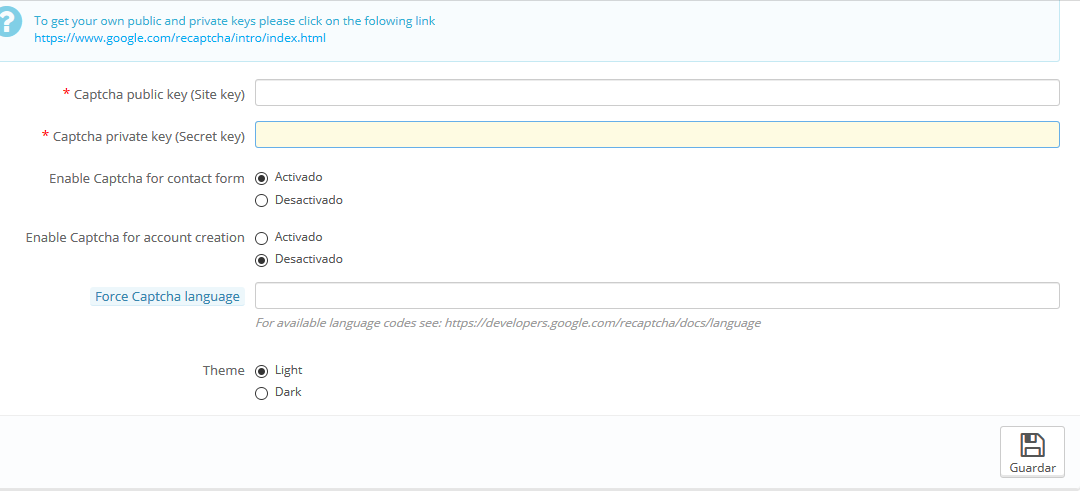Select Desactivado for contact form Captcha

click(x=262, y=200)
